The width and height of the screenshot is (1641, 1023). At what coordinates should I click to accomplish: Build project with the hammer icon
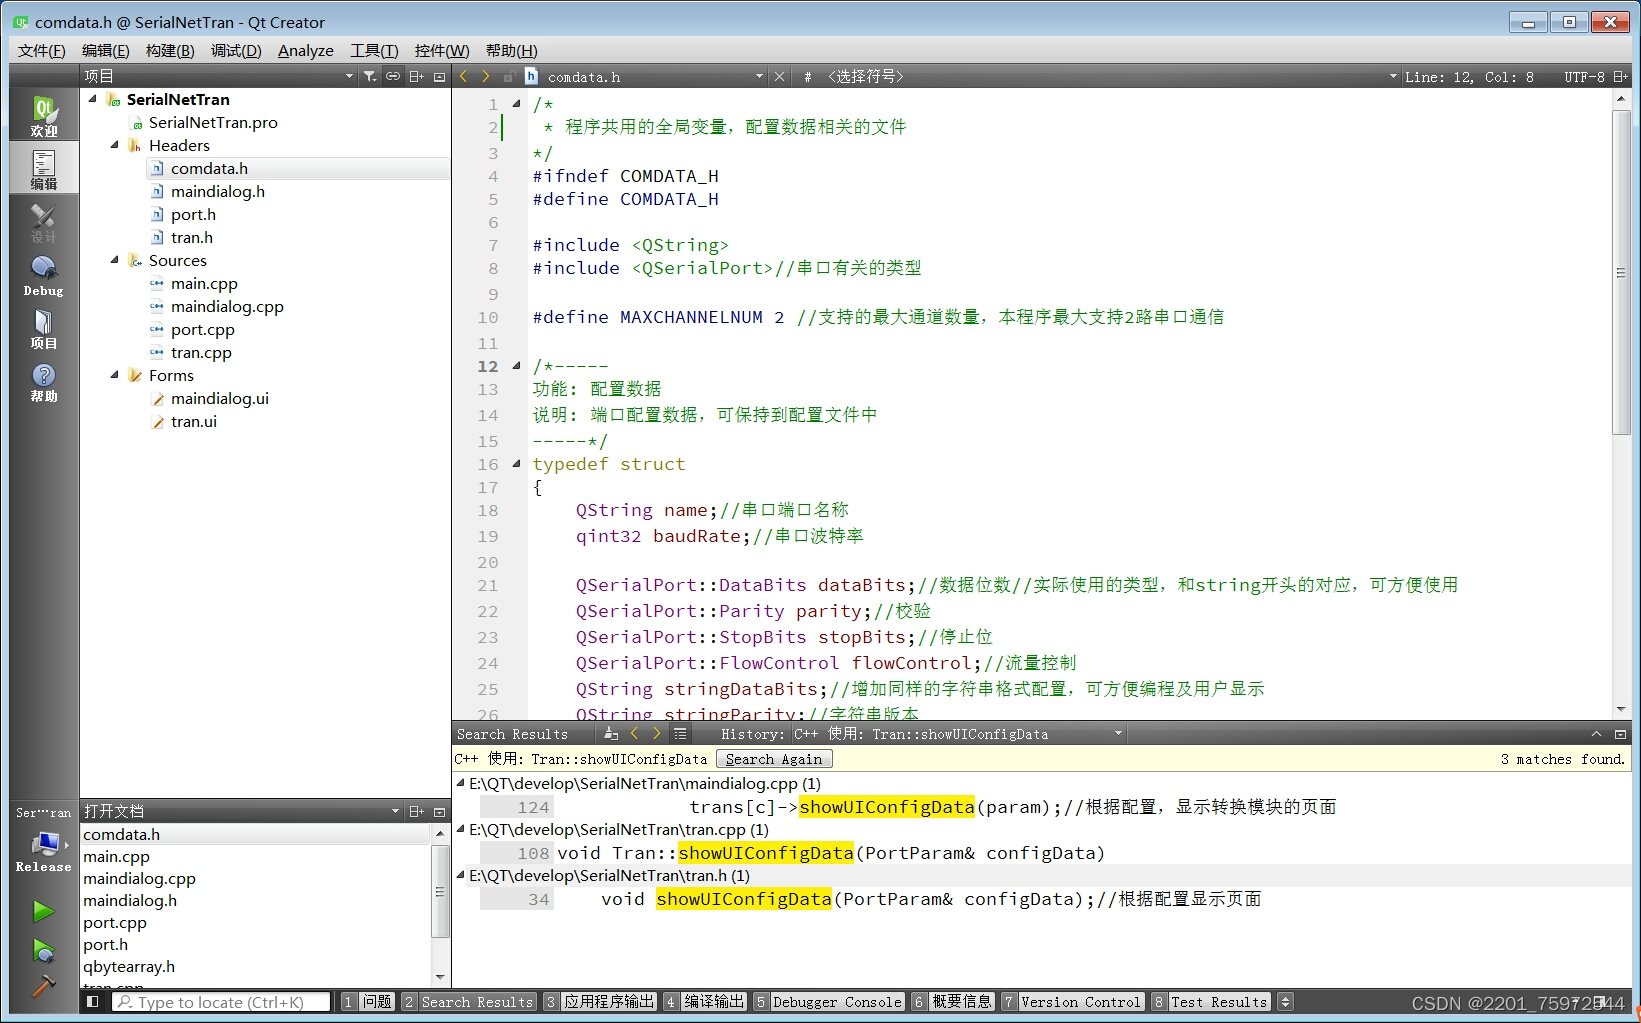coord(43,987)
